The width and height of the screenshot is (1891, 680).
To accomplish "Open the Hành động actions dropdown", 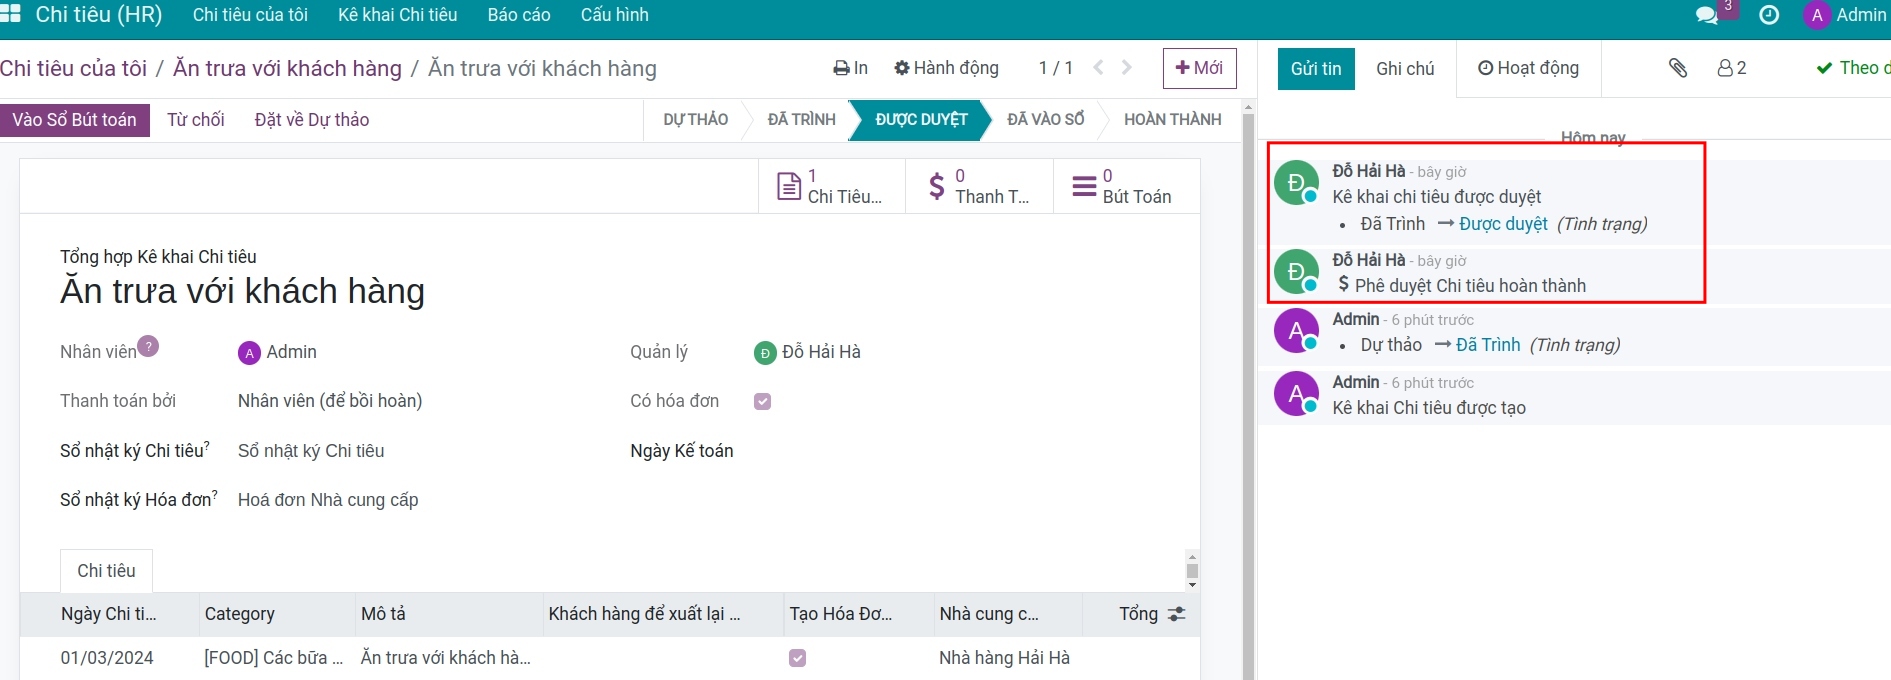I will 946,68.
